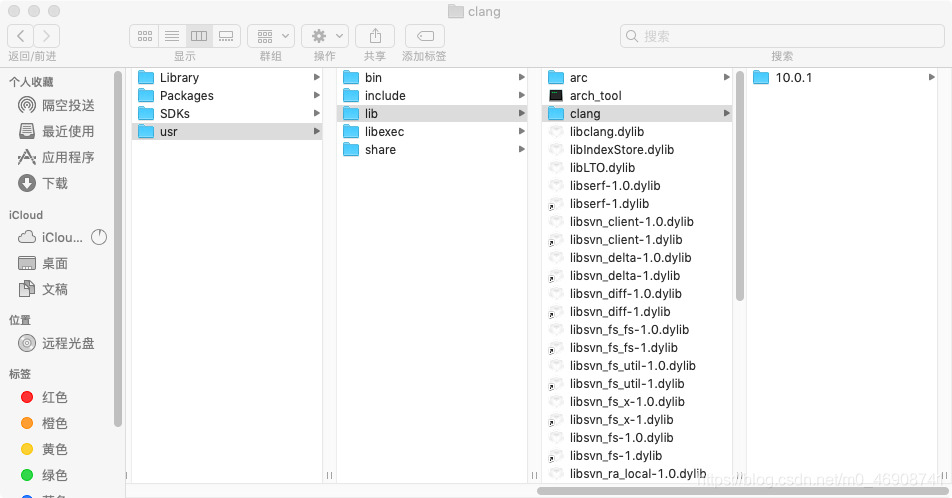Expand the Library folder arrow
952x498 pixels.
(x=316, y=77)
